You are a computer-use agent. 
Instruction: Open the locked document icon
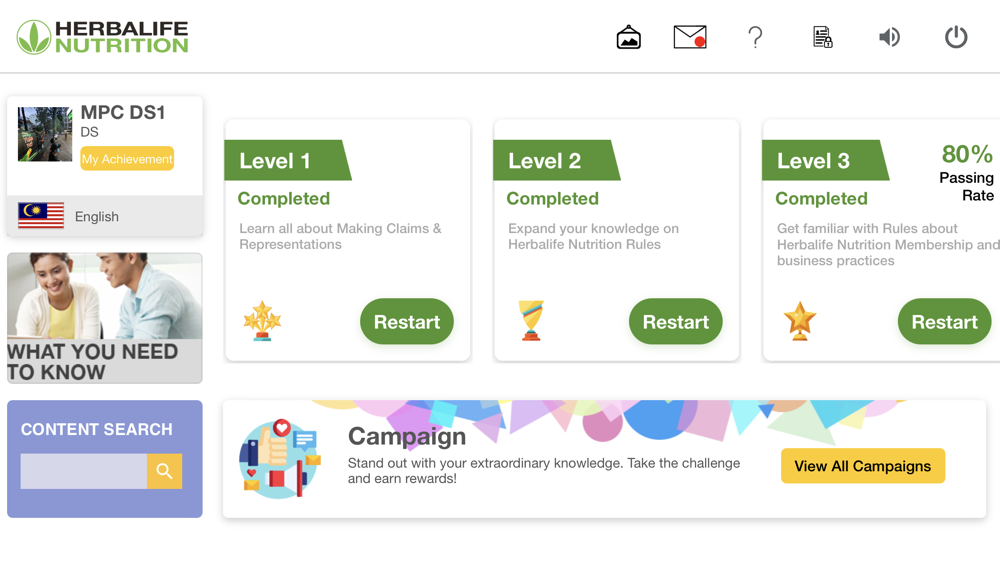(822, 38)
